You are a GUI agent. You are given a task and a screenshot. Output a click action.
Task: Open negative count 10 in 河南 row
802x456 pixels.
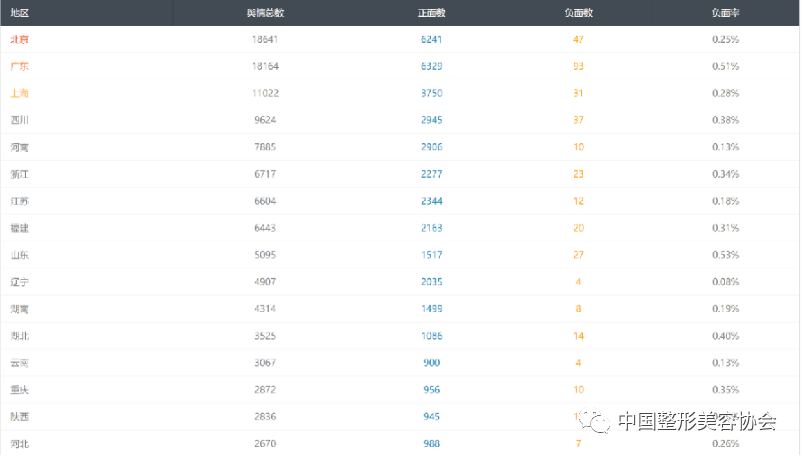click(578, 147)
